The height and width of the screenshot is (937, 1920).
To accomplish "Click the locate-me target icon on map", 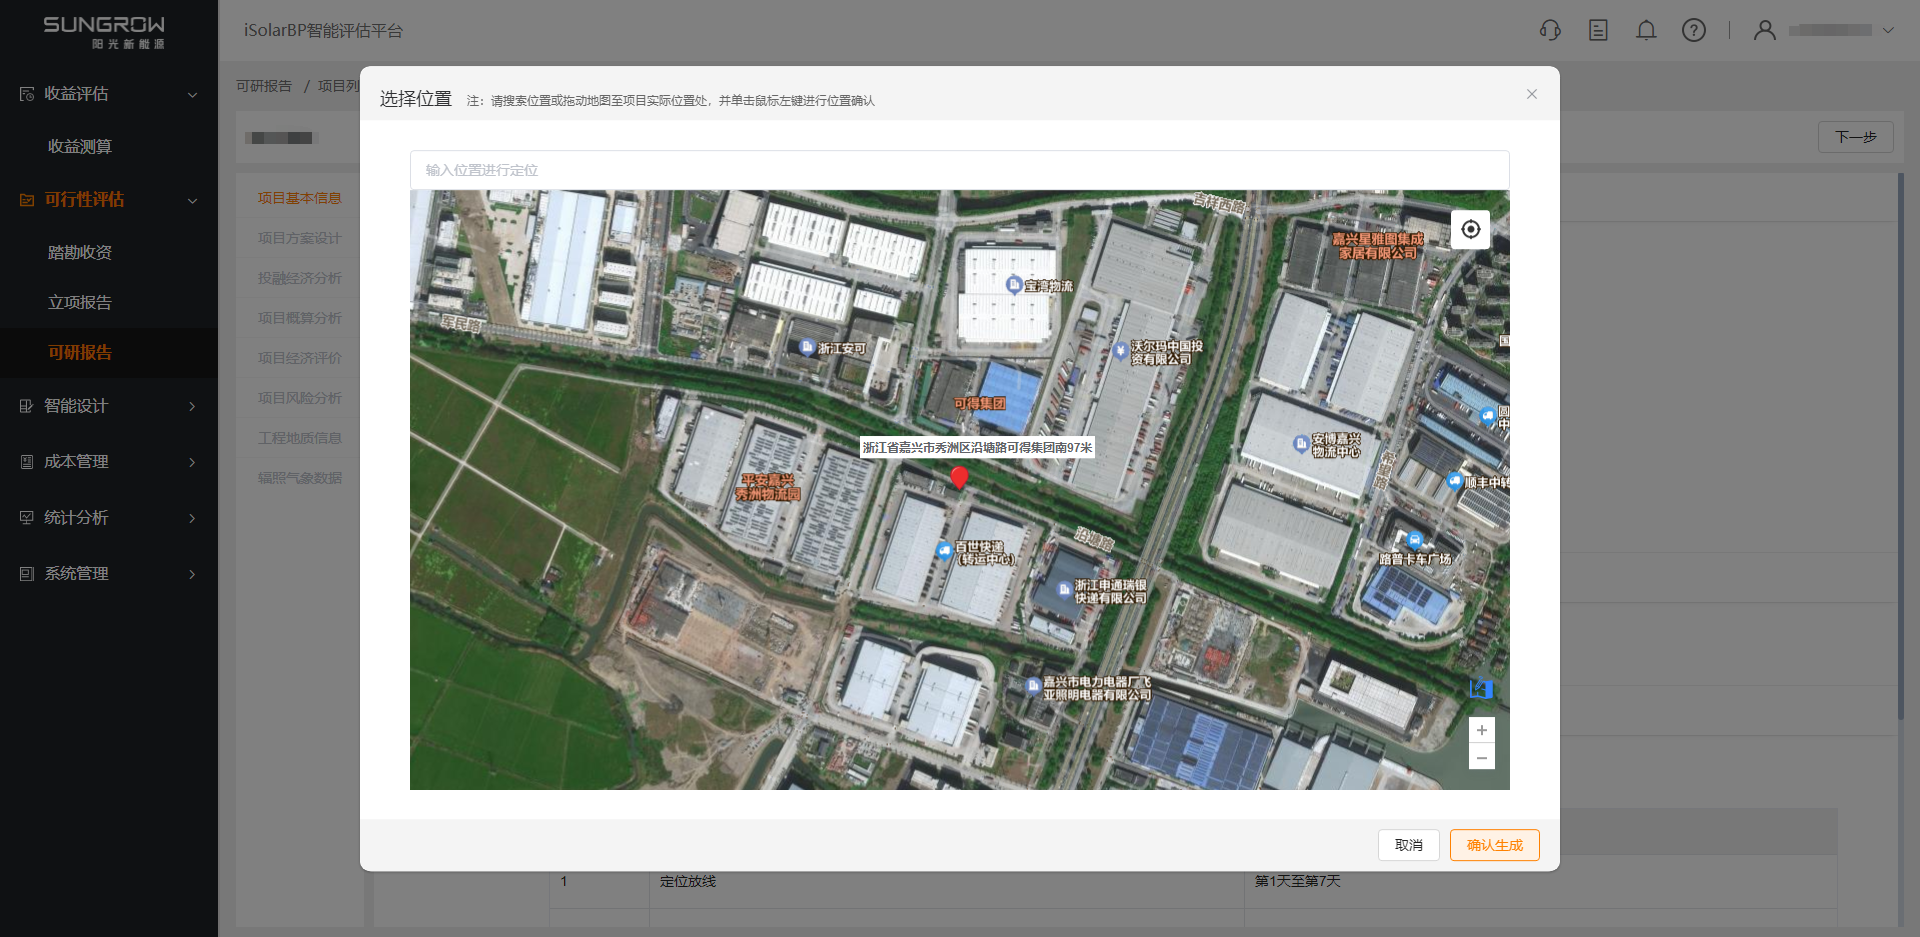I will tap(1470, 229).
